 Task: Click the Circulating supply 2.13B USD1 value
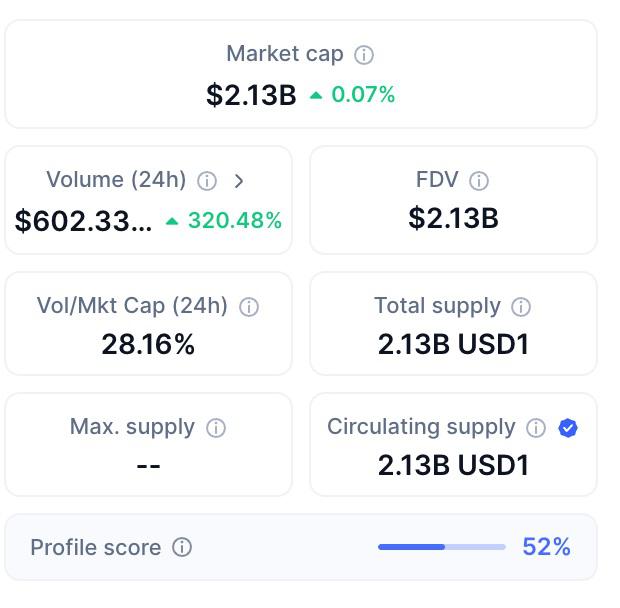(454, 465)
